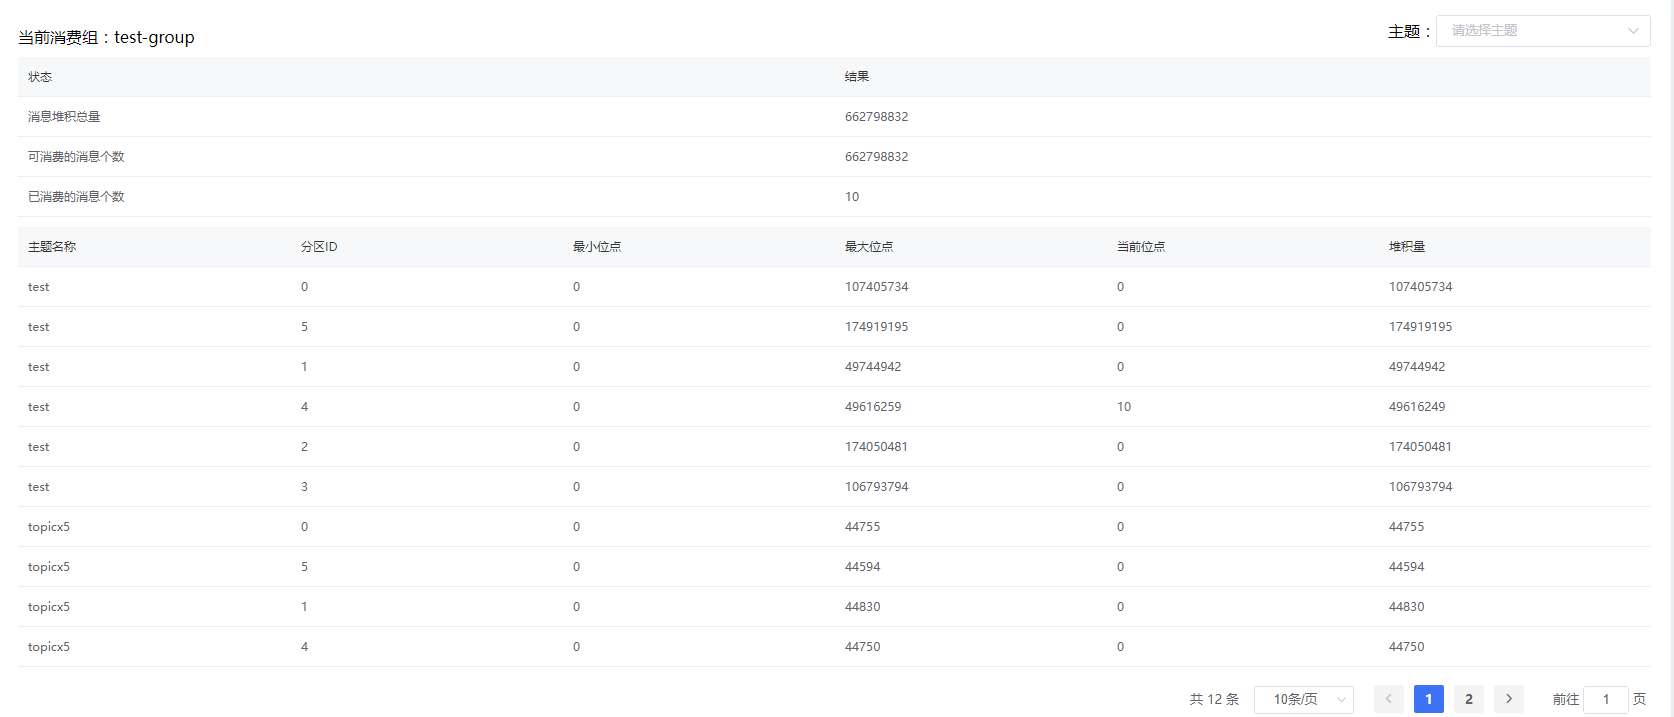Click the 最大位点 column header
This screenshot has height=717, width=1674.
[x=868, y=247]
